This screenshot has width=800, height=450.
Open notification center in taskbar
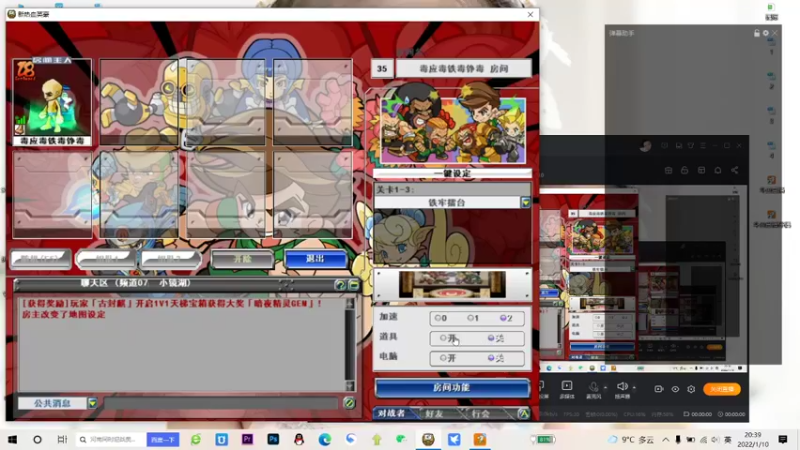[x=783, y=439]
